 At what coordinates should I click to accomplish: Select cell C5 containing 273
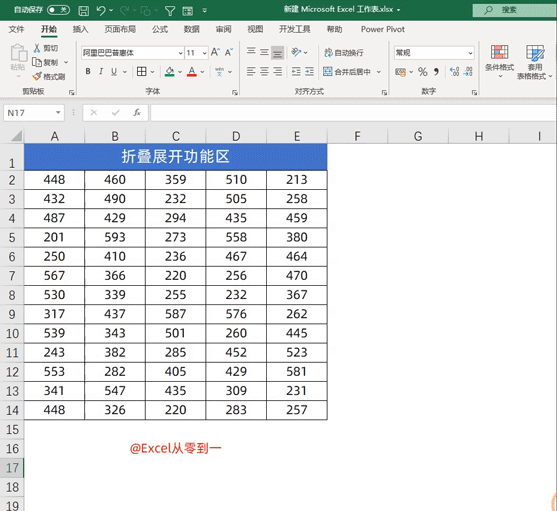pyautogui.click(x=175, y=237)
